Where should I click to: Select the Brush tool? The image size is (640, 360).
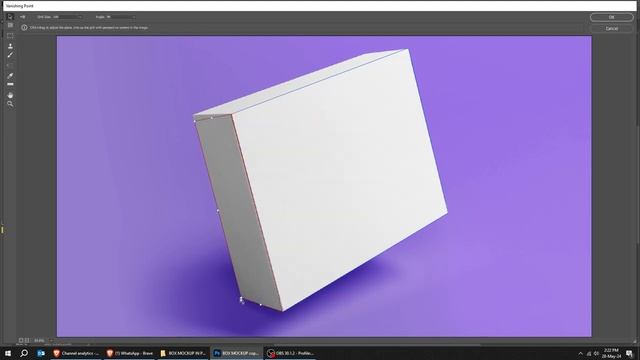coord(10,55)
